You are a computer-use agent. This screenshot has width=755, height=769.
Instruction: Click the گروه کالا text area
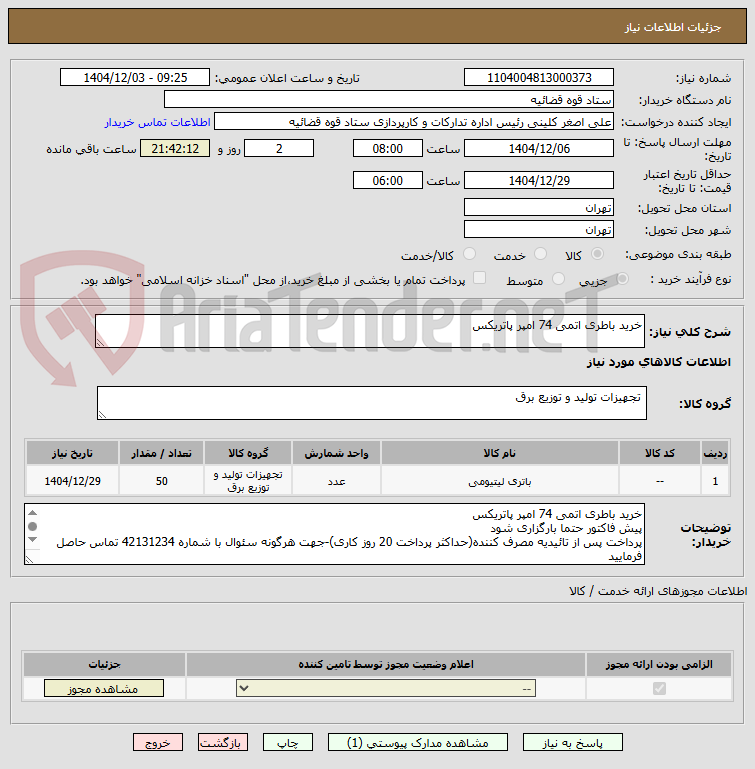(371, 403)
